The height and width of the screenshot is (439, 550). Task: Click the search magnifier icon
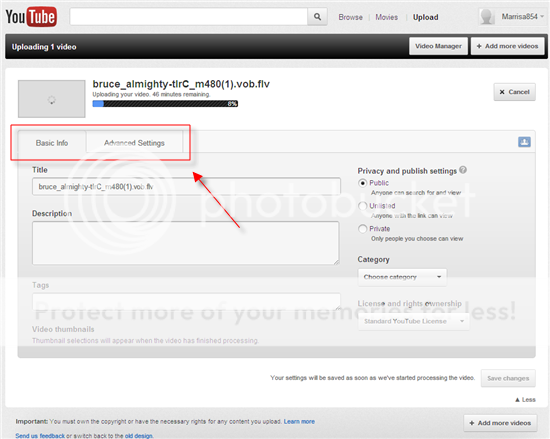point(317,16)
